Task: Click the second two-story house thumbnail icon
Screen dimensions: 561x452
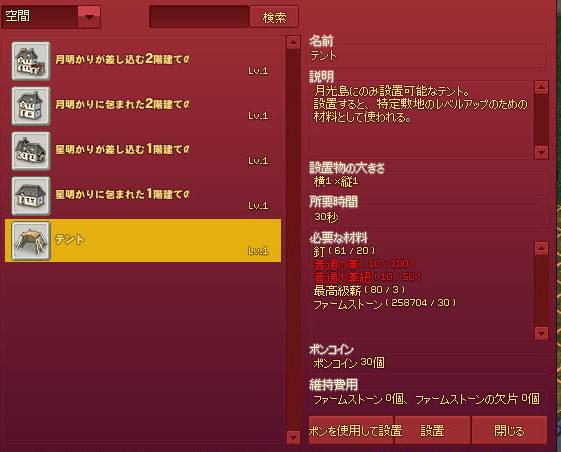Action: [31, 106]
